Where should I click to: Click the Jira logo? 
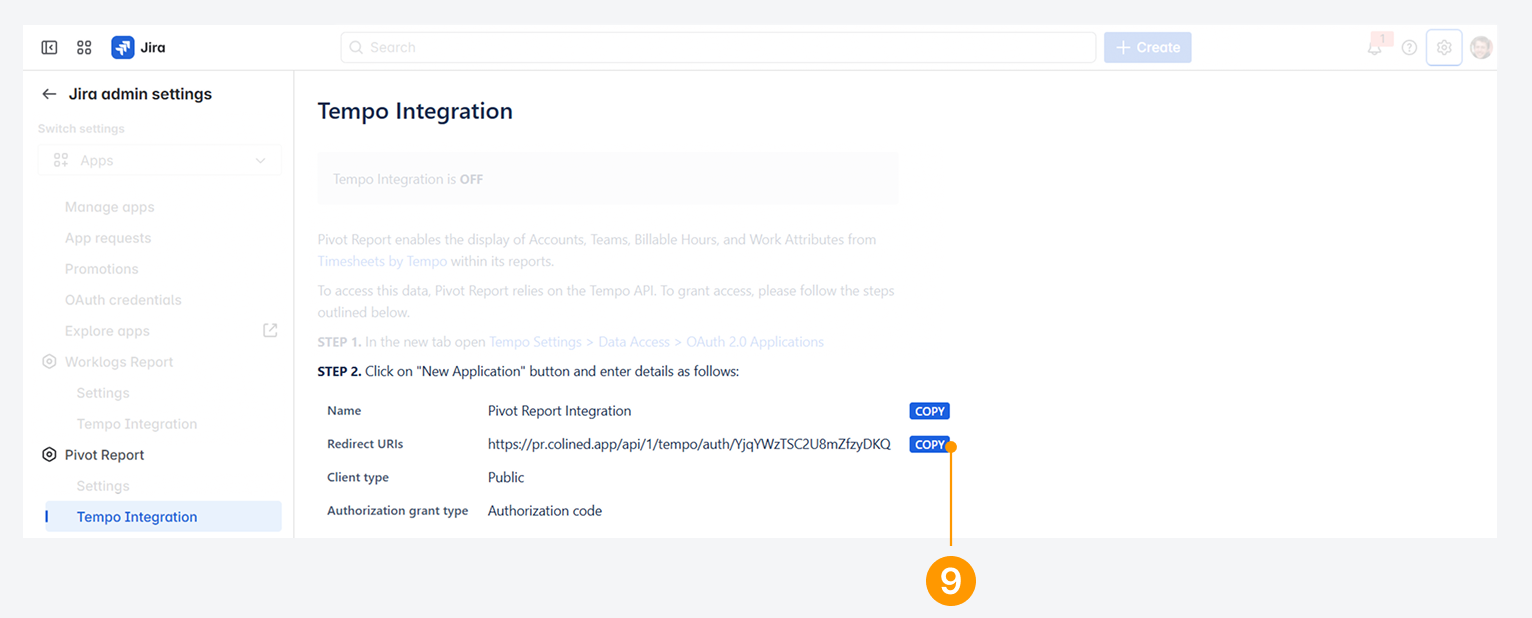[139, 47]
